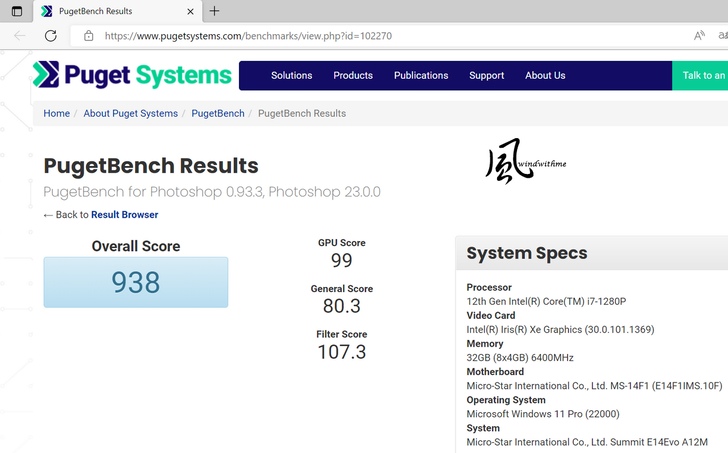Viewport: 728px width, 453px height.
Task: Click the Puget Systems logo
Action: tap(132, 75)
